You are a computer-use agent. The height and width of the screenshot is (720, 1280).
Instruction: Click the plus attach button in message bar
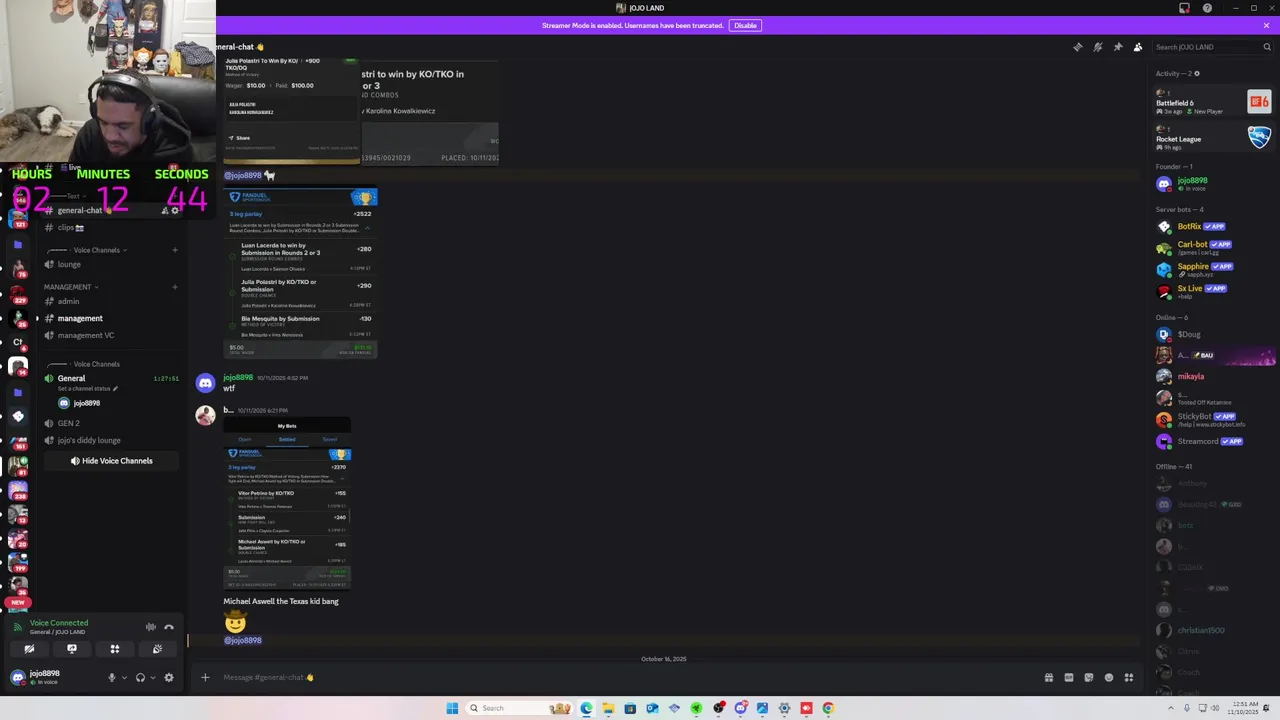[x=205, y=677]
